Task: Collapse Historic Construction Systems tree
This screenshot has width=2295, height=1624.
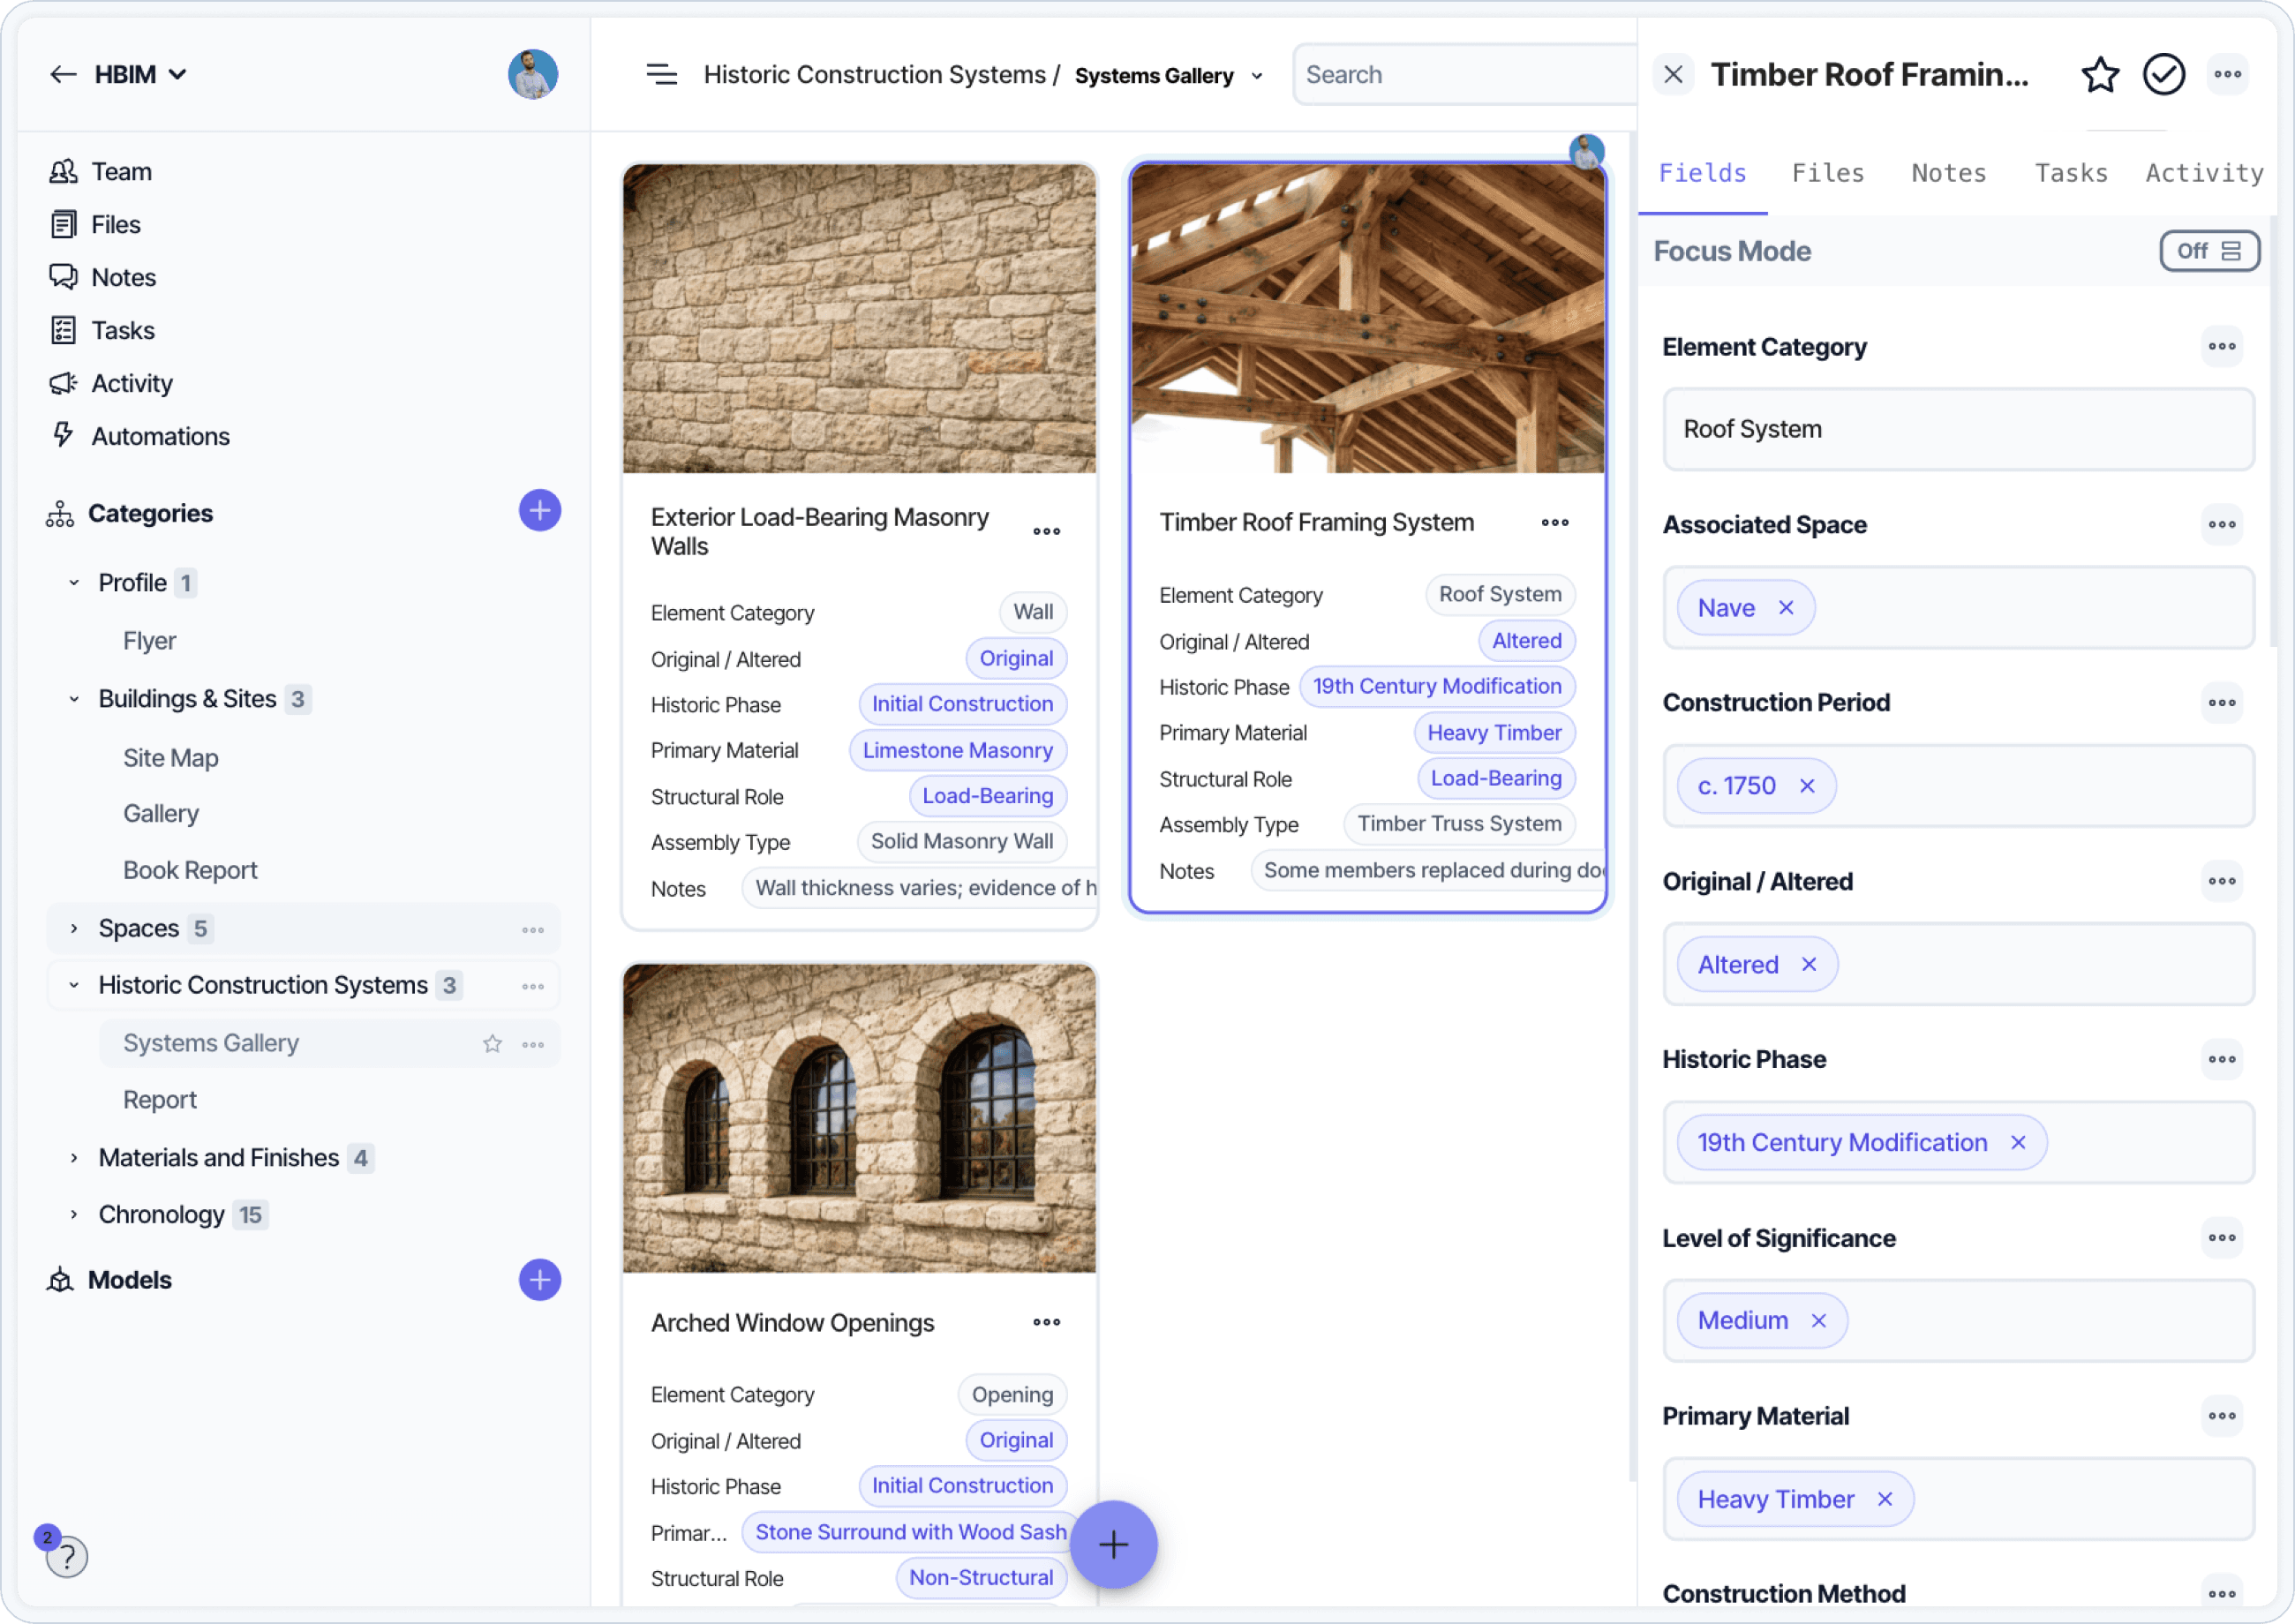Action: pos(74,985)
